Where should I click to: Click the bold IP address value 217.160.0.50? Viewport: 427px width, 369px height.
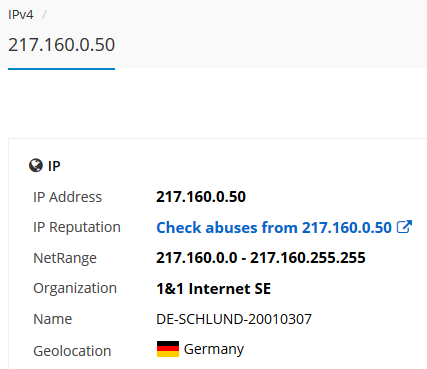click(201, 197)
